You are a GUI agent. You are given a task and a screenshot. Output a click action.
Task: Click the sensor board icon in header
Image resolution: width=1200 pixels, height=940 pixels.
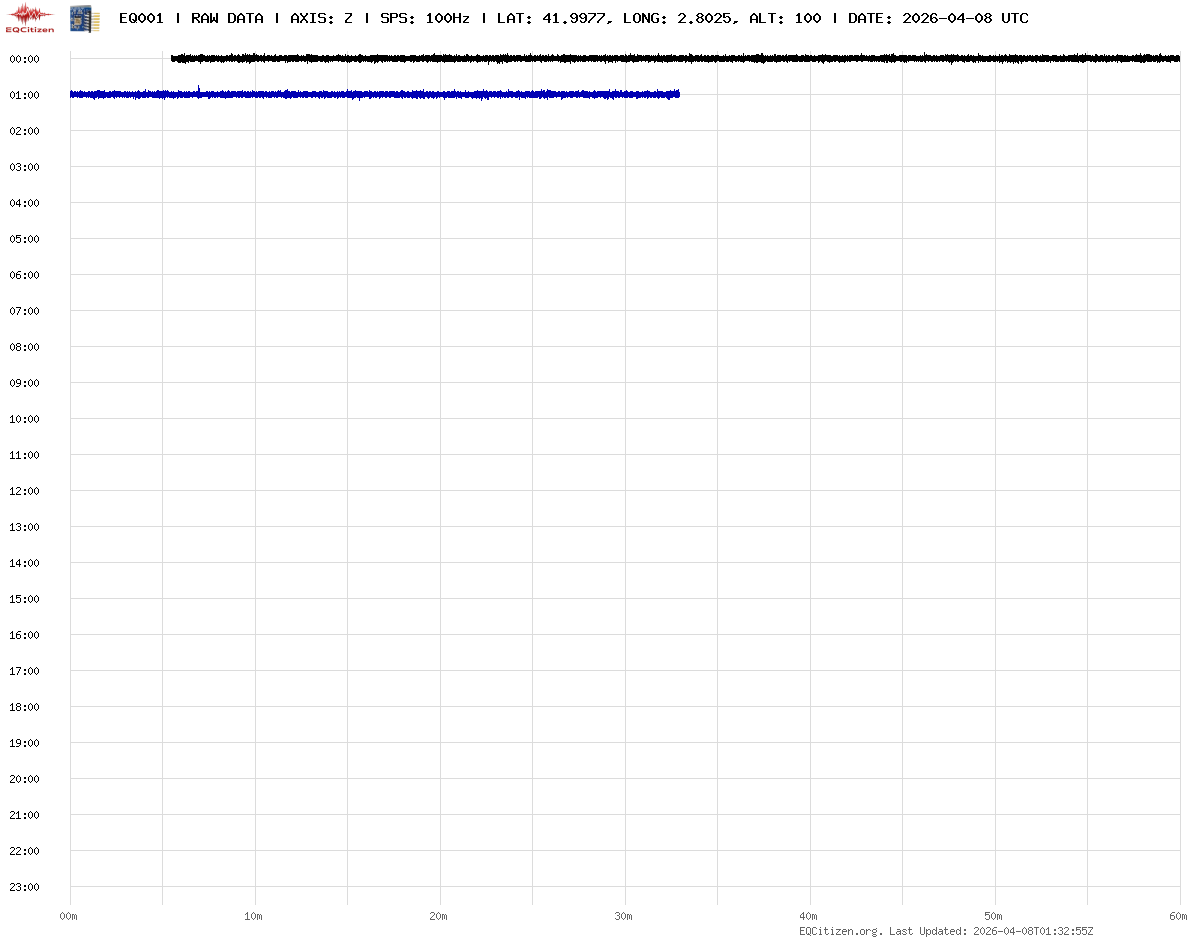coord(84,18)
